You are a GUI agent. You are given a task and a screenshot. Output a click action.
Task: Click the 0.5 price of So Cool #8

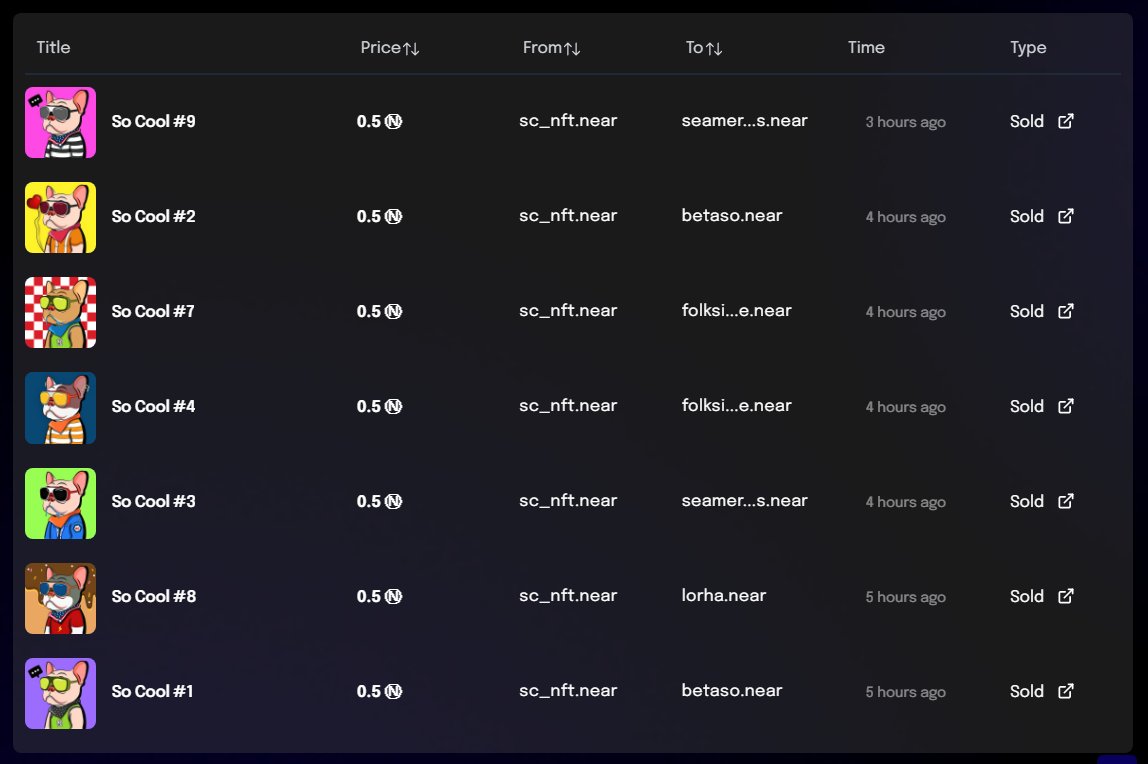pyautogui.click(x=379, y=596)
